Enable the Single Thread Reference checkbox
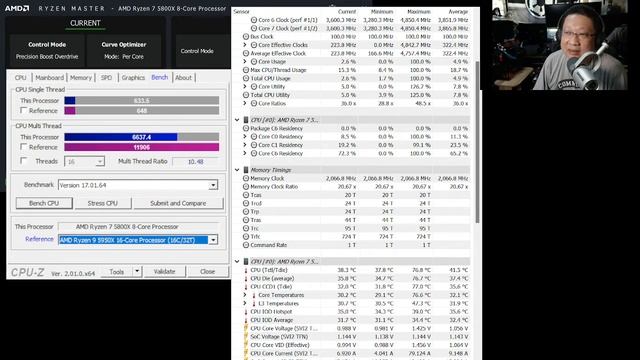This screenshot has height=360, width=640. click(x=24, y=111)
